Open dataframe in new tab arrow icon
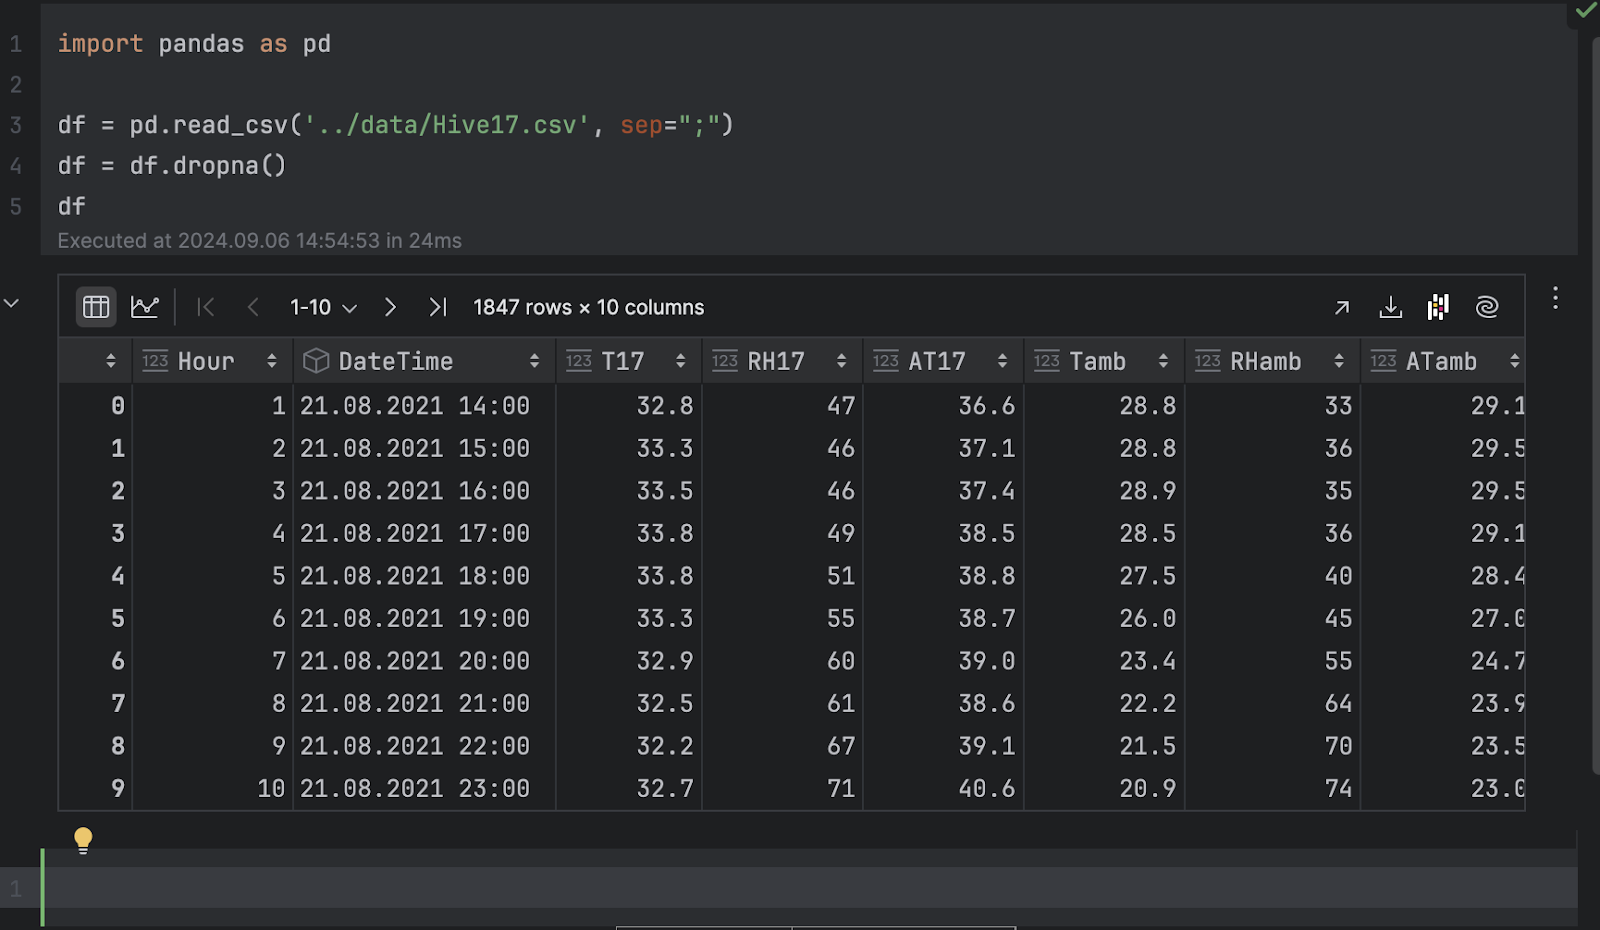 [1342, 307]
